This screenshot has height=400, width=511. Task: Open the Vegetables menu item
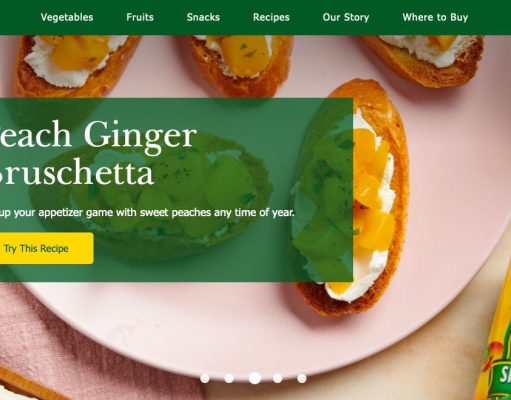click(67, 17)
